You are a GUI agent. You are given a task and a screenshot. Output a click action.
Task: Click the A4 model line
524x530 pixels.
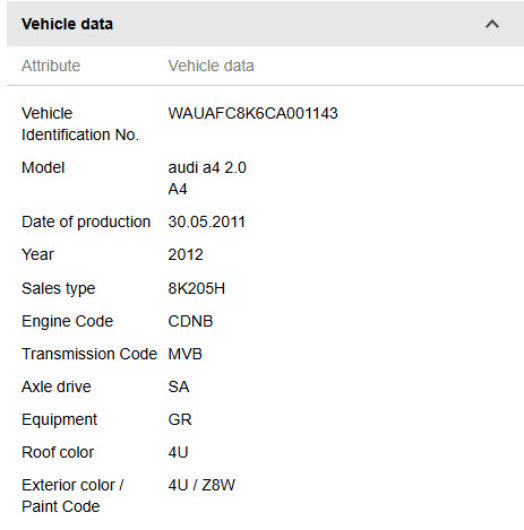click(x=177, y=189)
